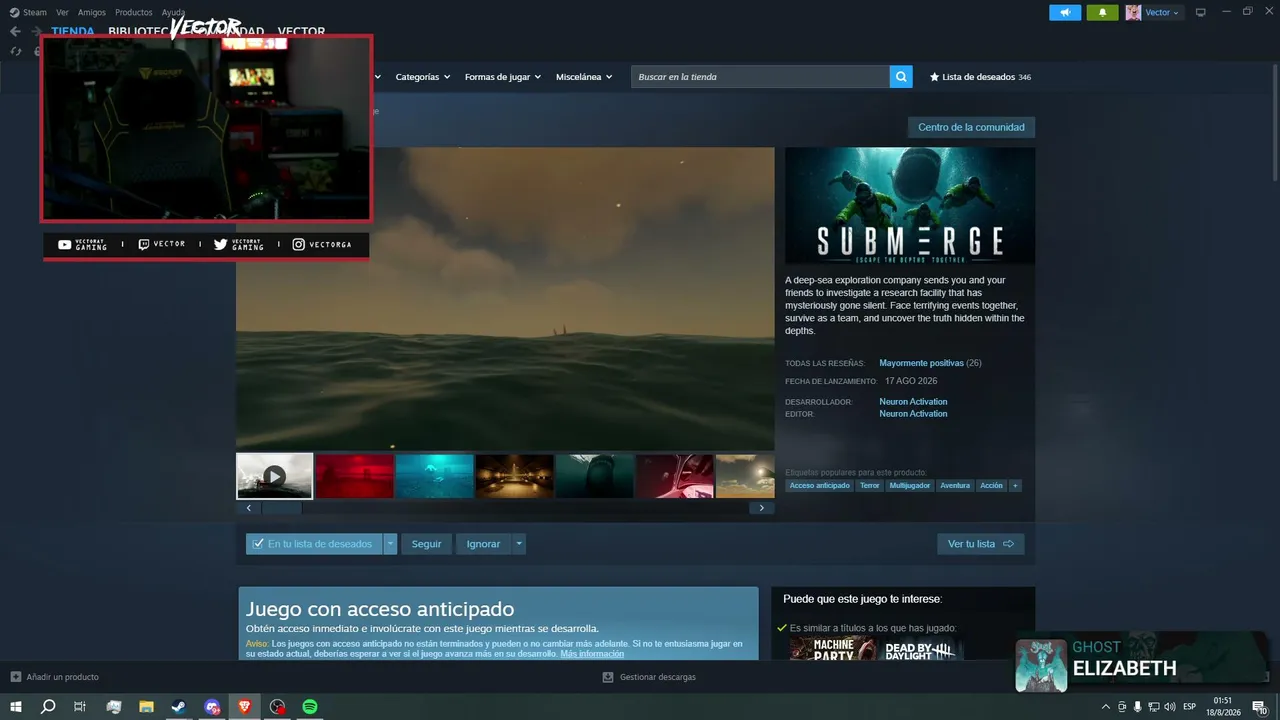Open Task View on the taskbar
The image size is (1280, 720).
coord(80,706)
